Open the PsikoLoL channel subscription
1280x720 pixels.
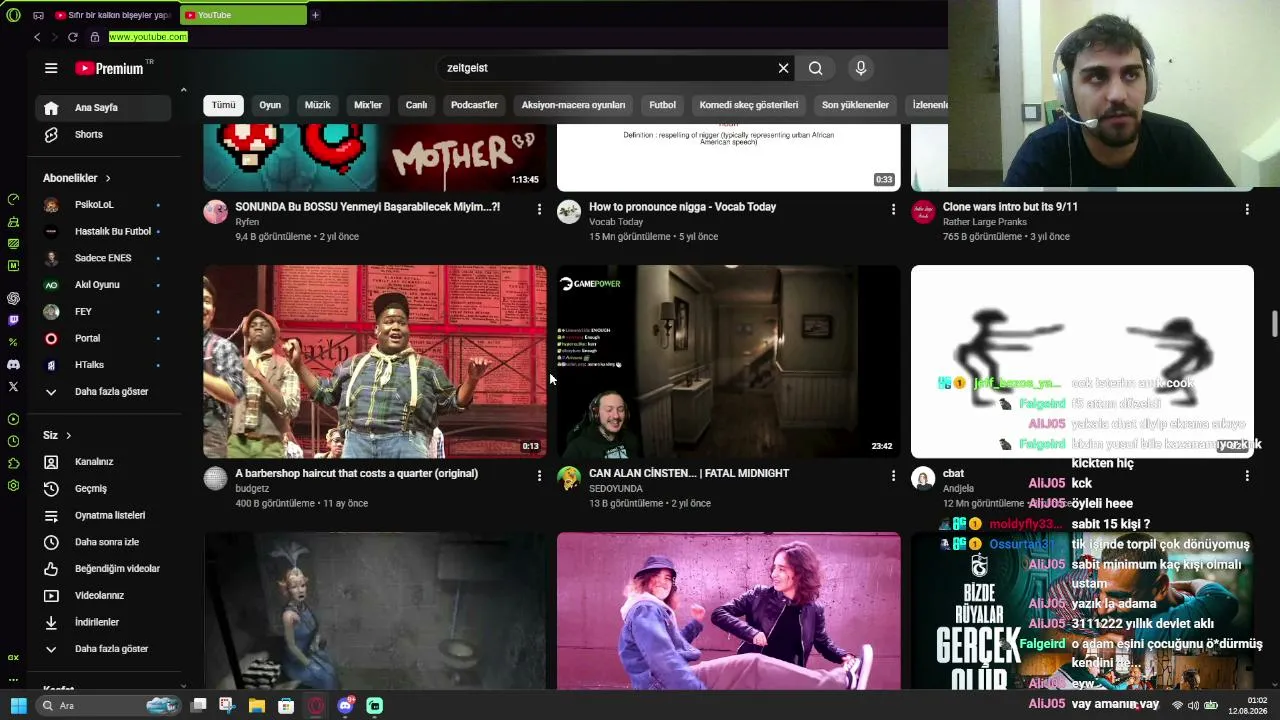(x=103, y=205)
